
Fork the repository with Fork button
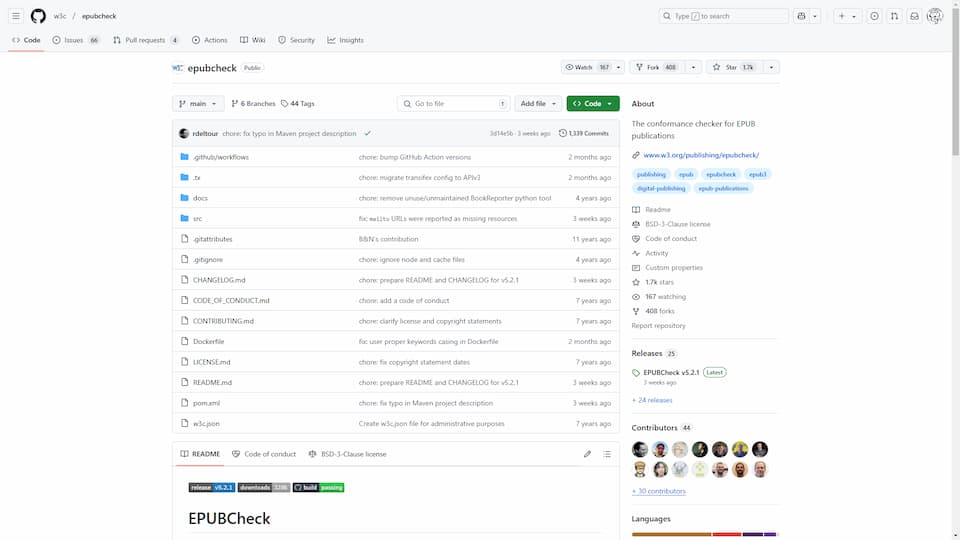click(x=657, y=67)
